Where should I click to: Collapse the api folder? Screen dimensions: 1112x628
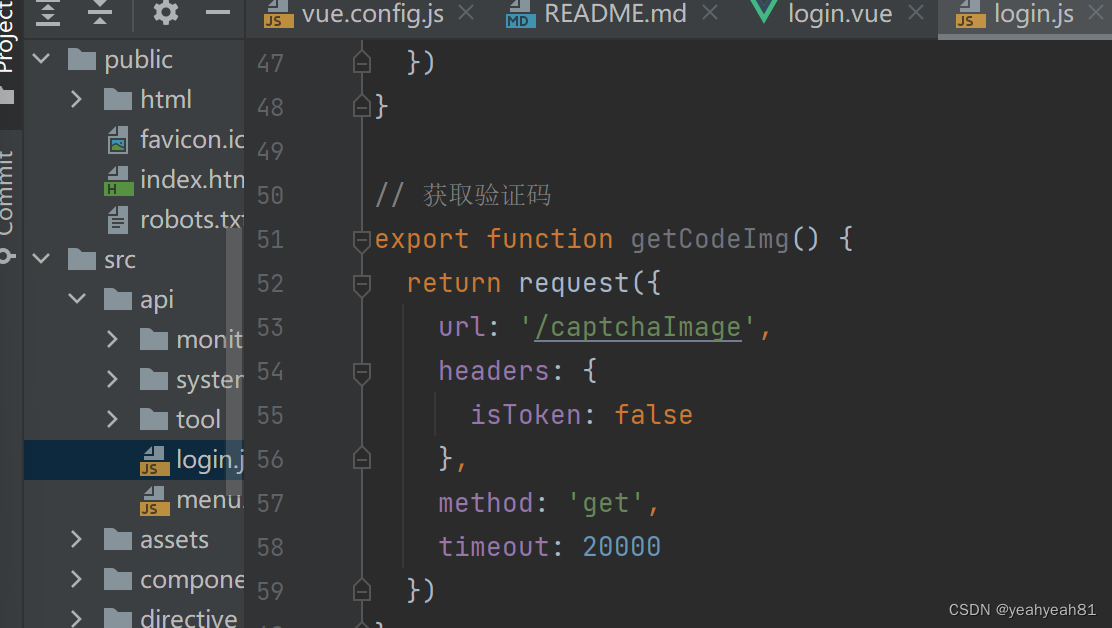77,298
